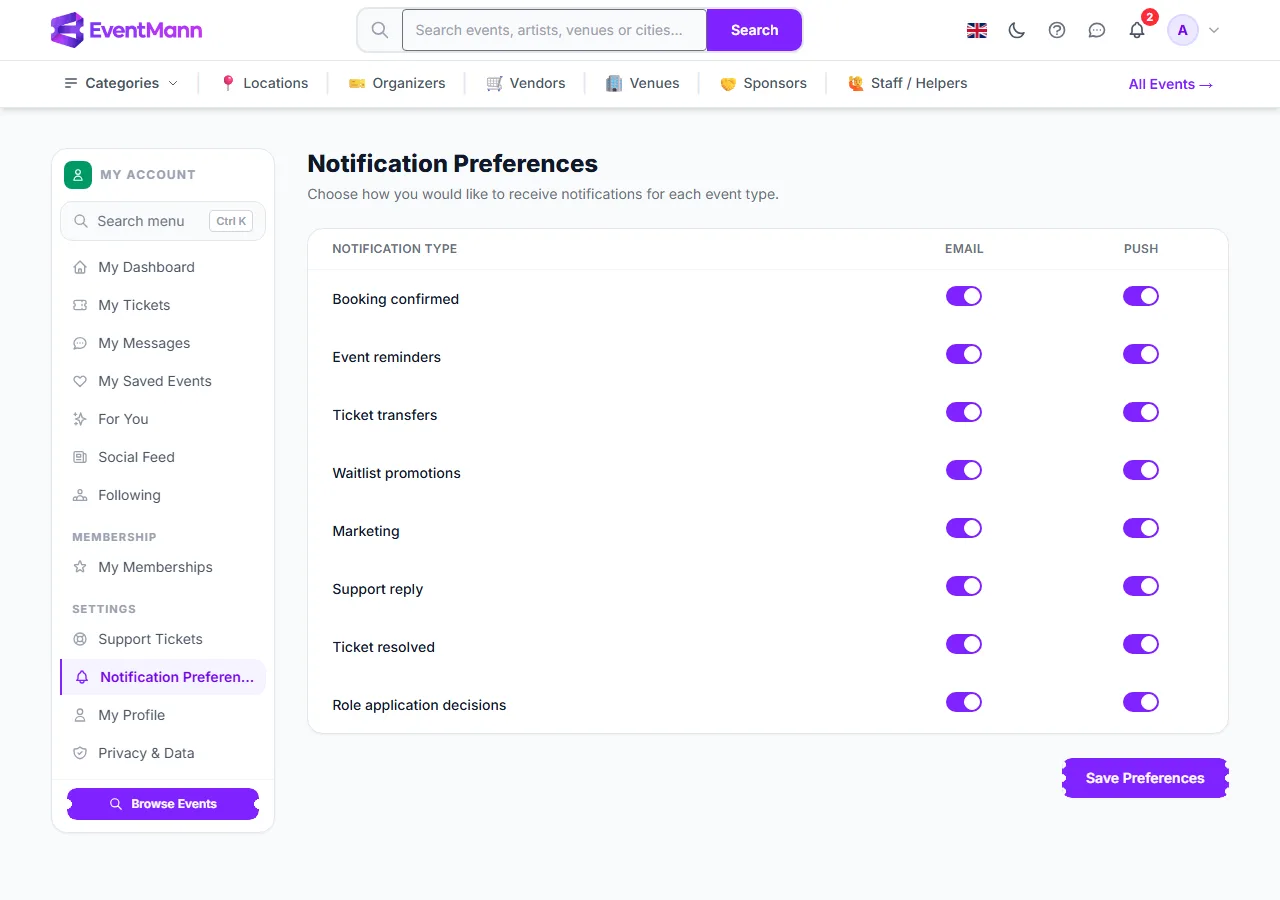The height and width of the screenshot is (900, 1280).
Task: Click the My Tickets ticket icon
Action: tap(80, 305)
